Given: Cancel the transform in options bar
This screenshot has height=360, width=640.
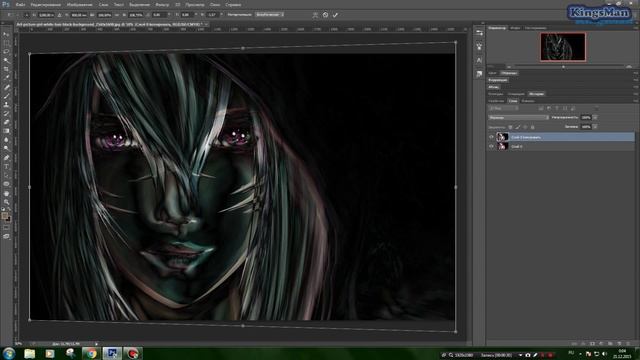Looking at the screenshot, I should 325,15.
